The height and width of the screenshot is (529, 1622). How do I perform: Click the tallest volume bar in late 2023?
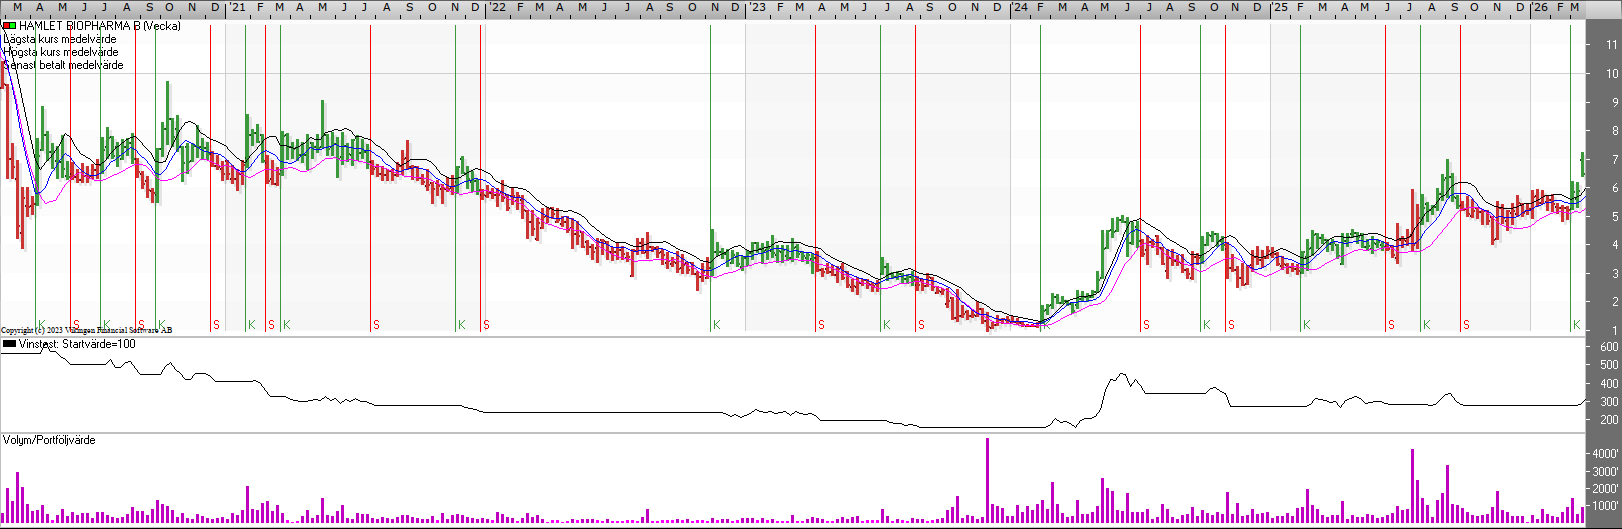tap(987, 480)
